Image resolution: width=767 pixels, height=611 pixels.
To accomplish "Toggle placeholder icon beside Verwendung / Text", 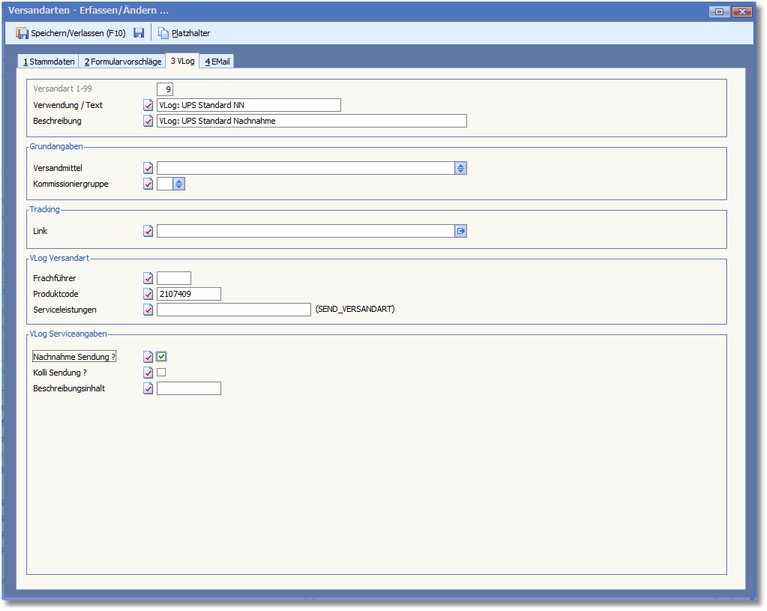I will [x=148, y=105].
